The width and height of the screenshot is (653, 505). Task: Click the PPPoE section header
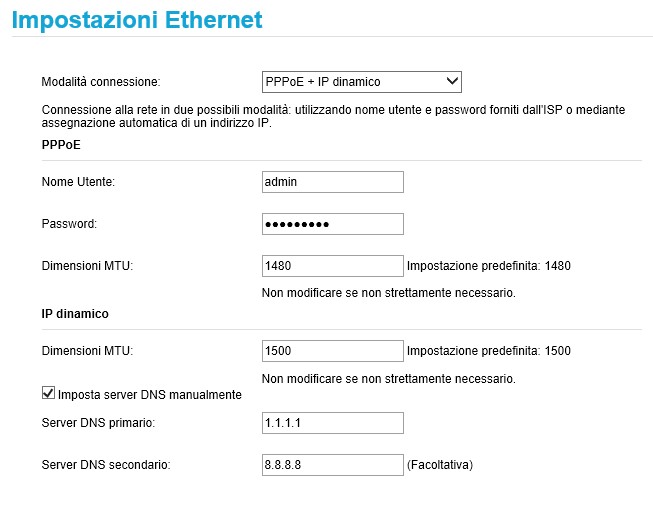coord(61,145)
